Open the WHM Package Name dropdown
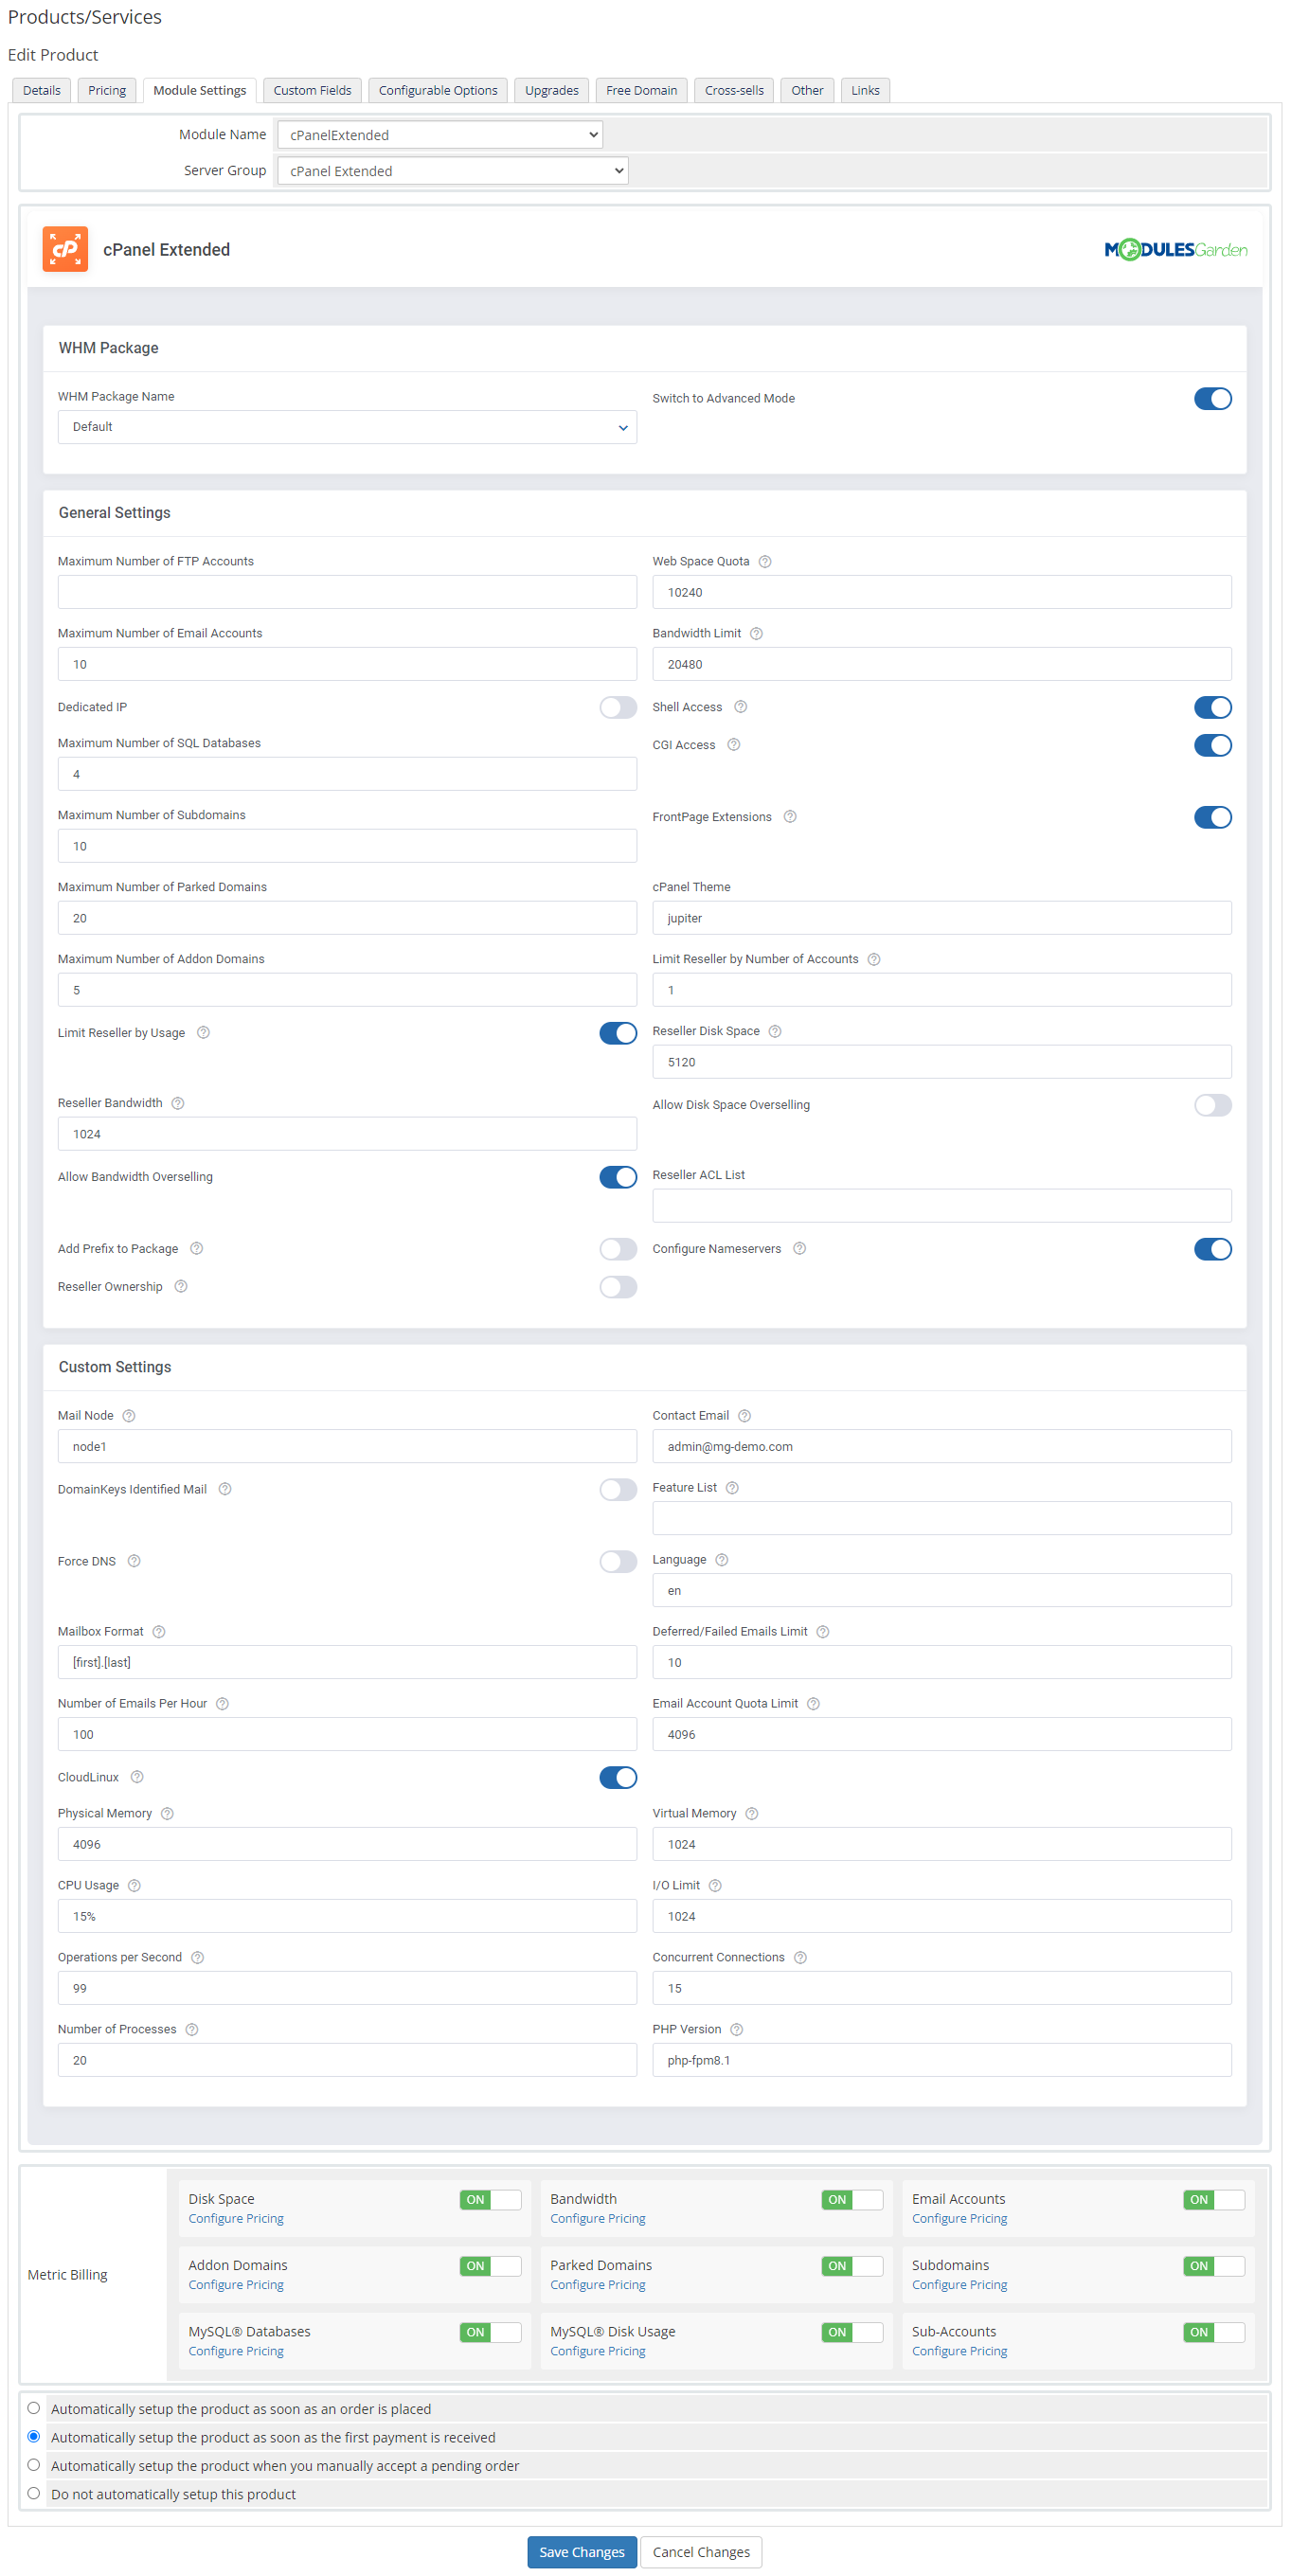 (346, 427)
